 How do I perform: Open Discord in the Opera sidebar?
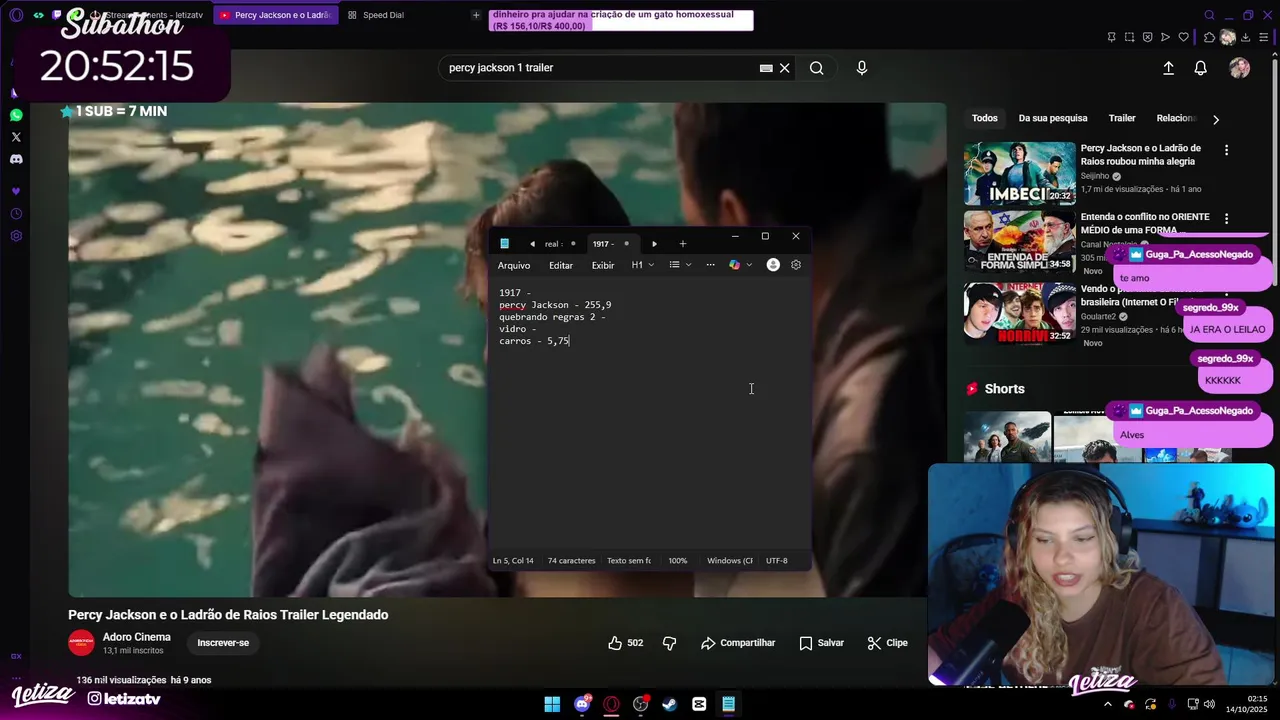pos(16,159)
